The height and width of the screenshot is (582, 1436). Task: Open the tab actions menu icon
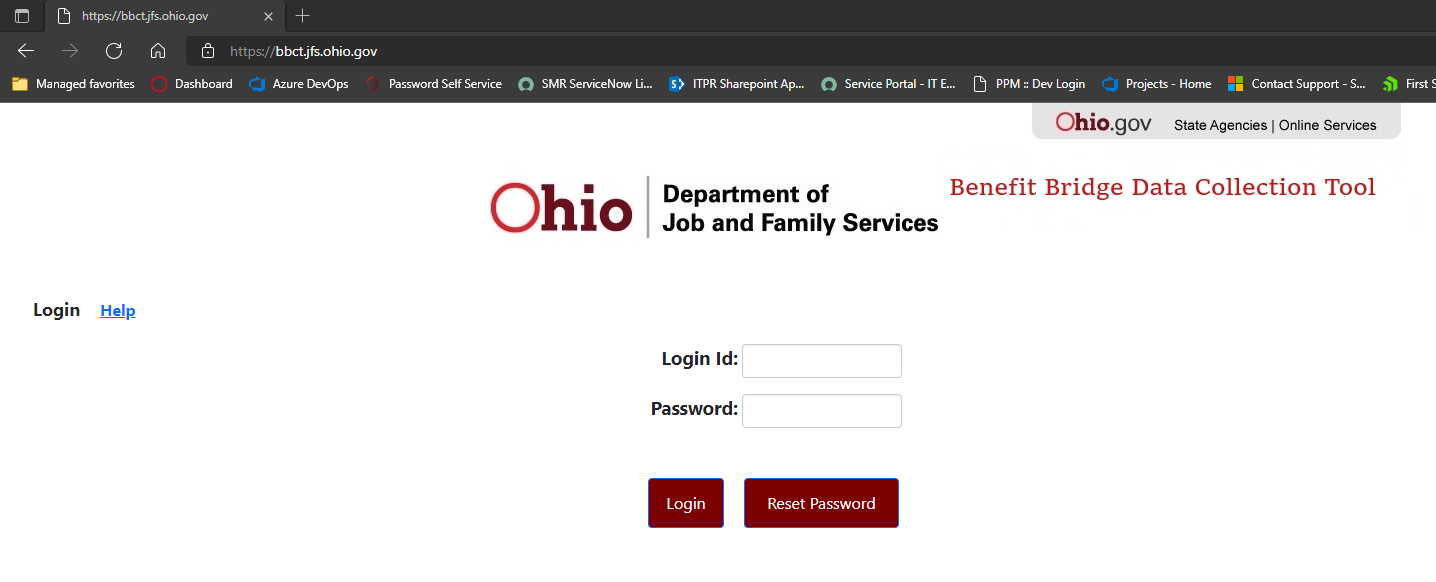pos(22,16)
